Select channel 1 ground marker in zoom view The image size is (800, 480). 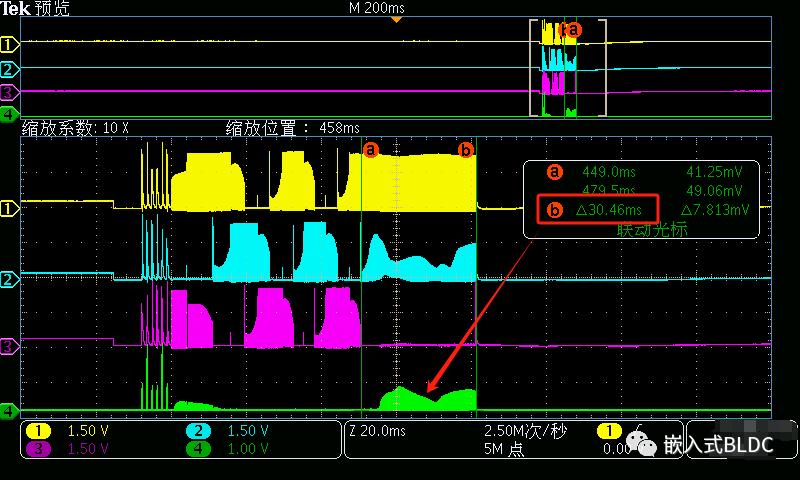click(9, 208)
